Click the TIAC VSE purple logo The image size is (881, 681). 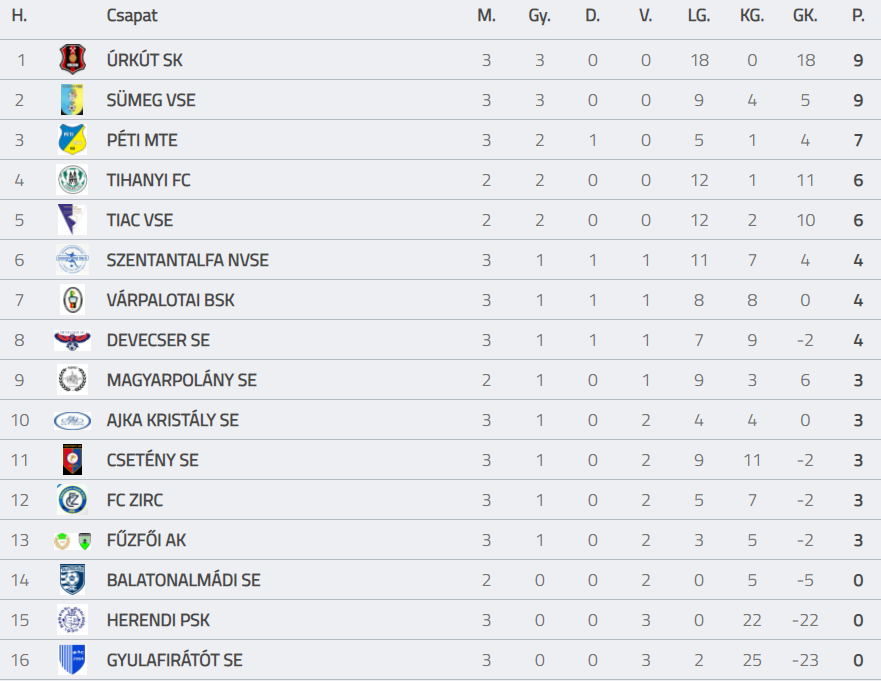(x=72, y=220)
